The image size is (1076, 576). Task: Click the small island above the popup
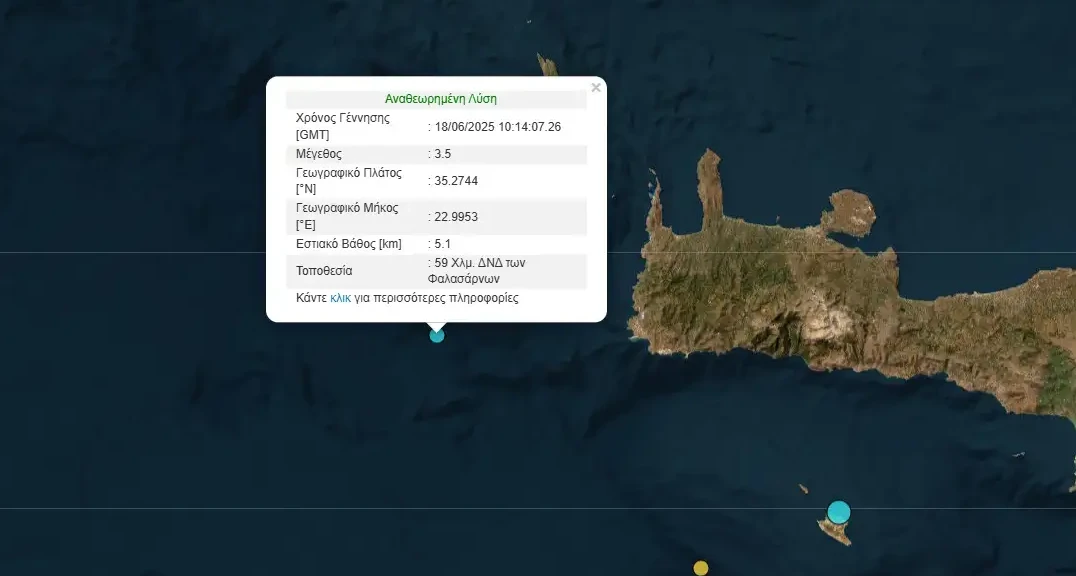[x=547, y=66]
